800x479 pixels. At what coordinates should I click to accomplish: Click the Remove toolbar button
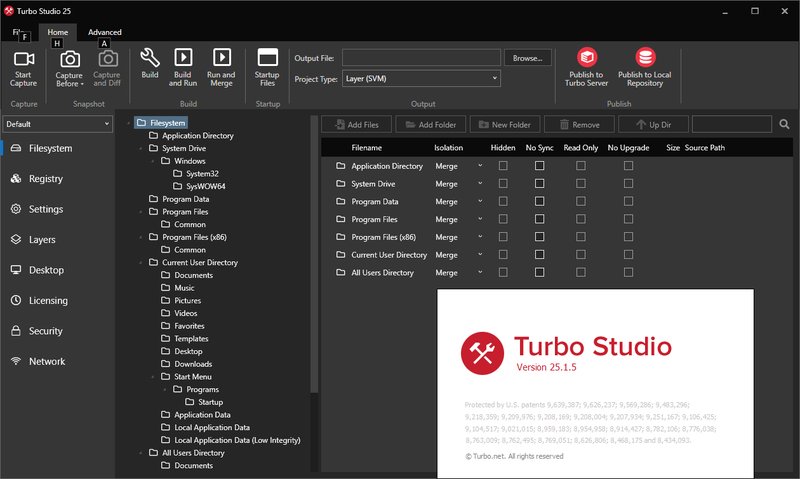(x=579, y=124)
